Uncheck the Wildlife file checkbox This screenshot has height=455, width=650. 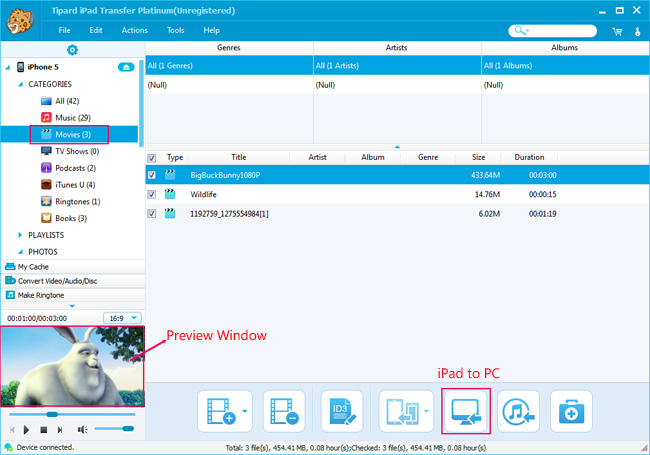tap(152, 194)
